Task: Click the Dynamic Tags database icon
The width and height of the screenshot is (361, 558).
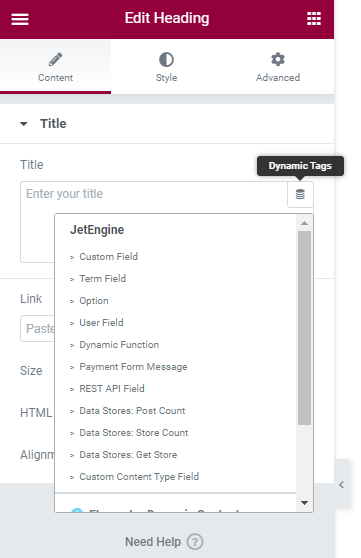Action: pyautogui.click(x=300, y=194)
